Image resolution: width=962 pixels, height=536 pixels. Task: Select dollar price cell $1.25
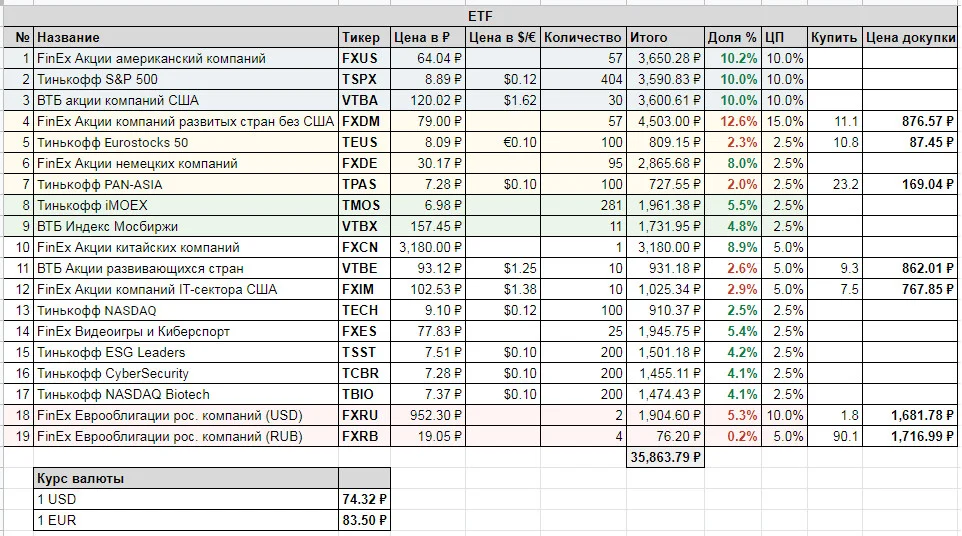click(x=502, y=268)
